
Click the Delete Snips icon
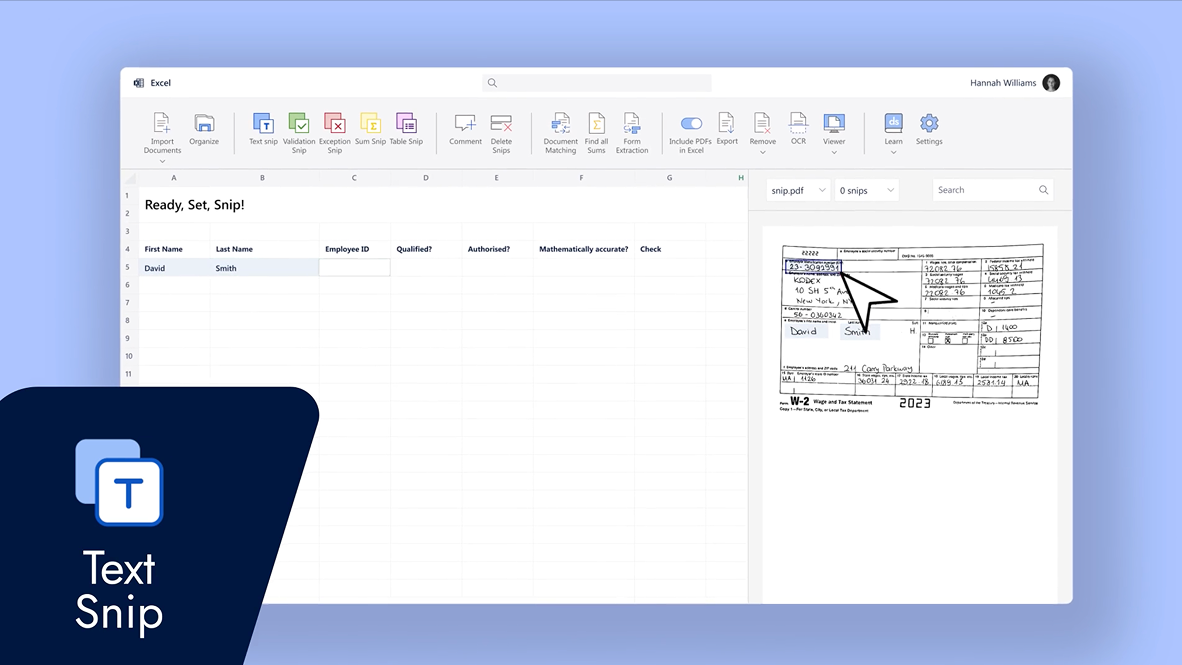tap(501, 124)
